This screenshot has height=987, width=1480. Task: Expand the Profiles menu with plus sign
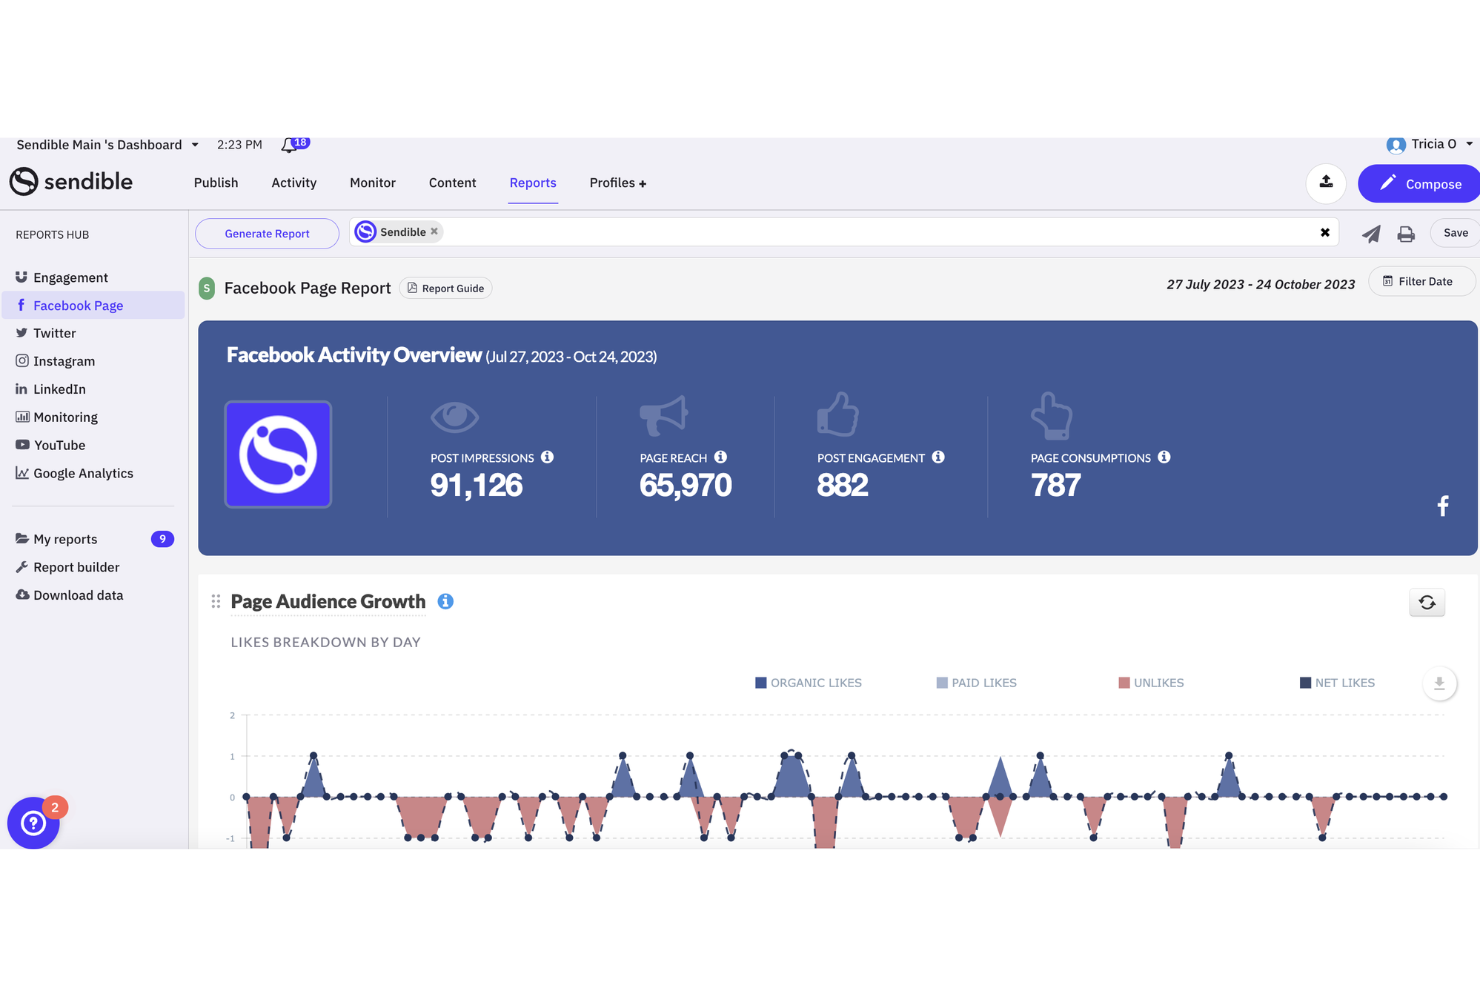point(617,183)
